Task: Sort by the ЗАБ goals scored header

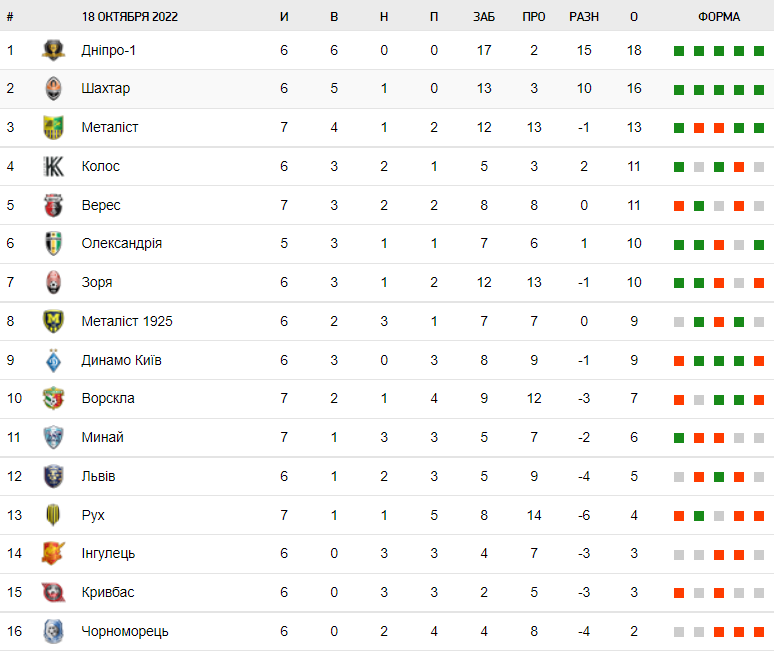Action: click(484, 17)
